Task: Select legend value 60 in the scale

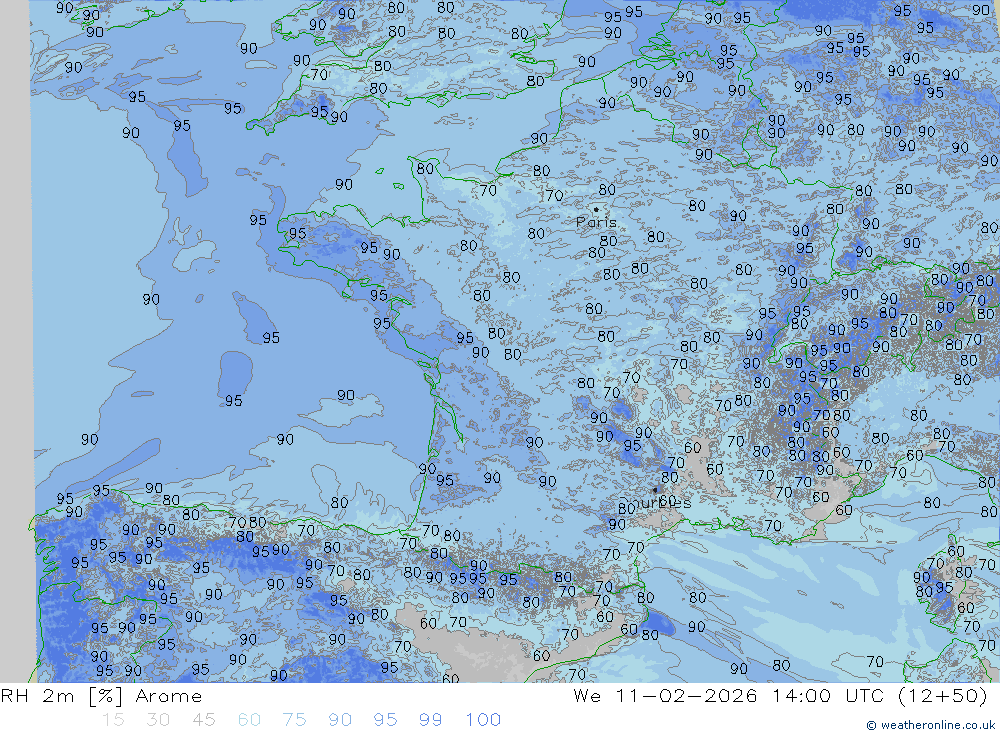Action: click(249, 720)
